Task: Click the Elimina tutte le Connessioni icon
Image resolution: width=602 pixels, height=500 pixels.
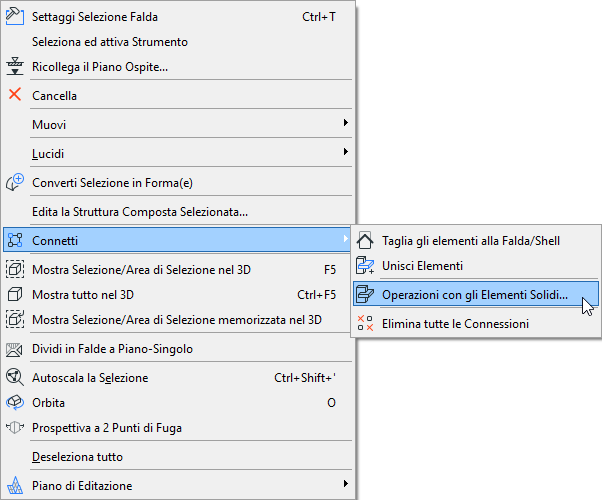Action: click(x=365, y=323)
